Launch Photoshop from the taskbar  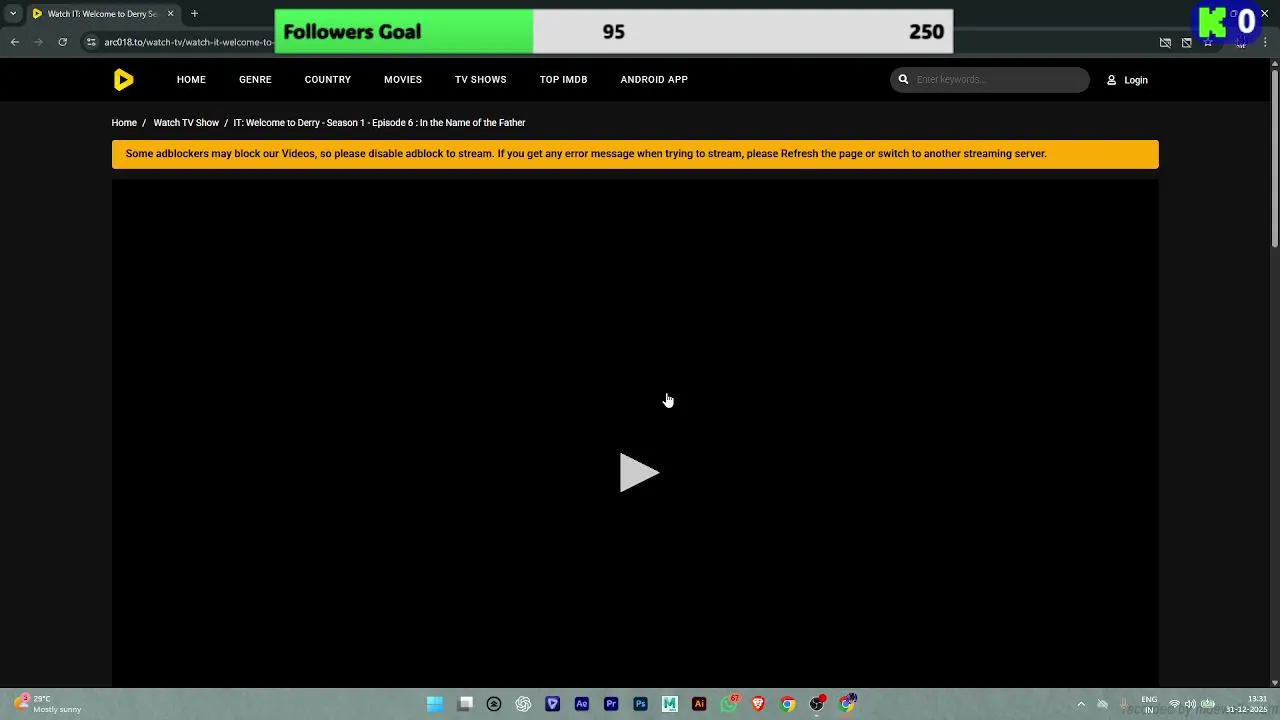click(640, 704)
